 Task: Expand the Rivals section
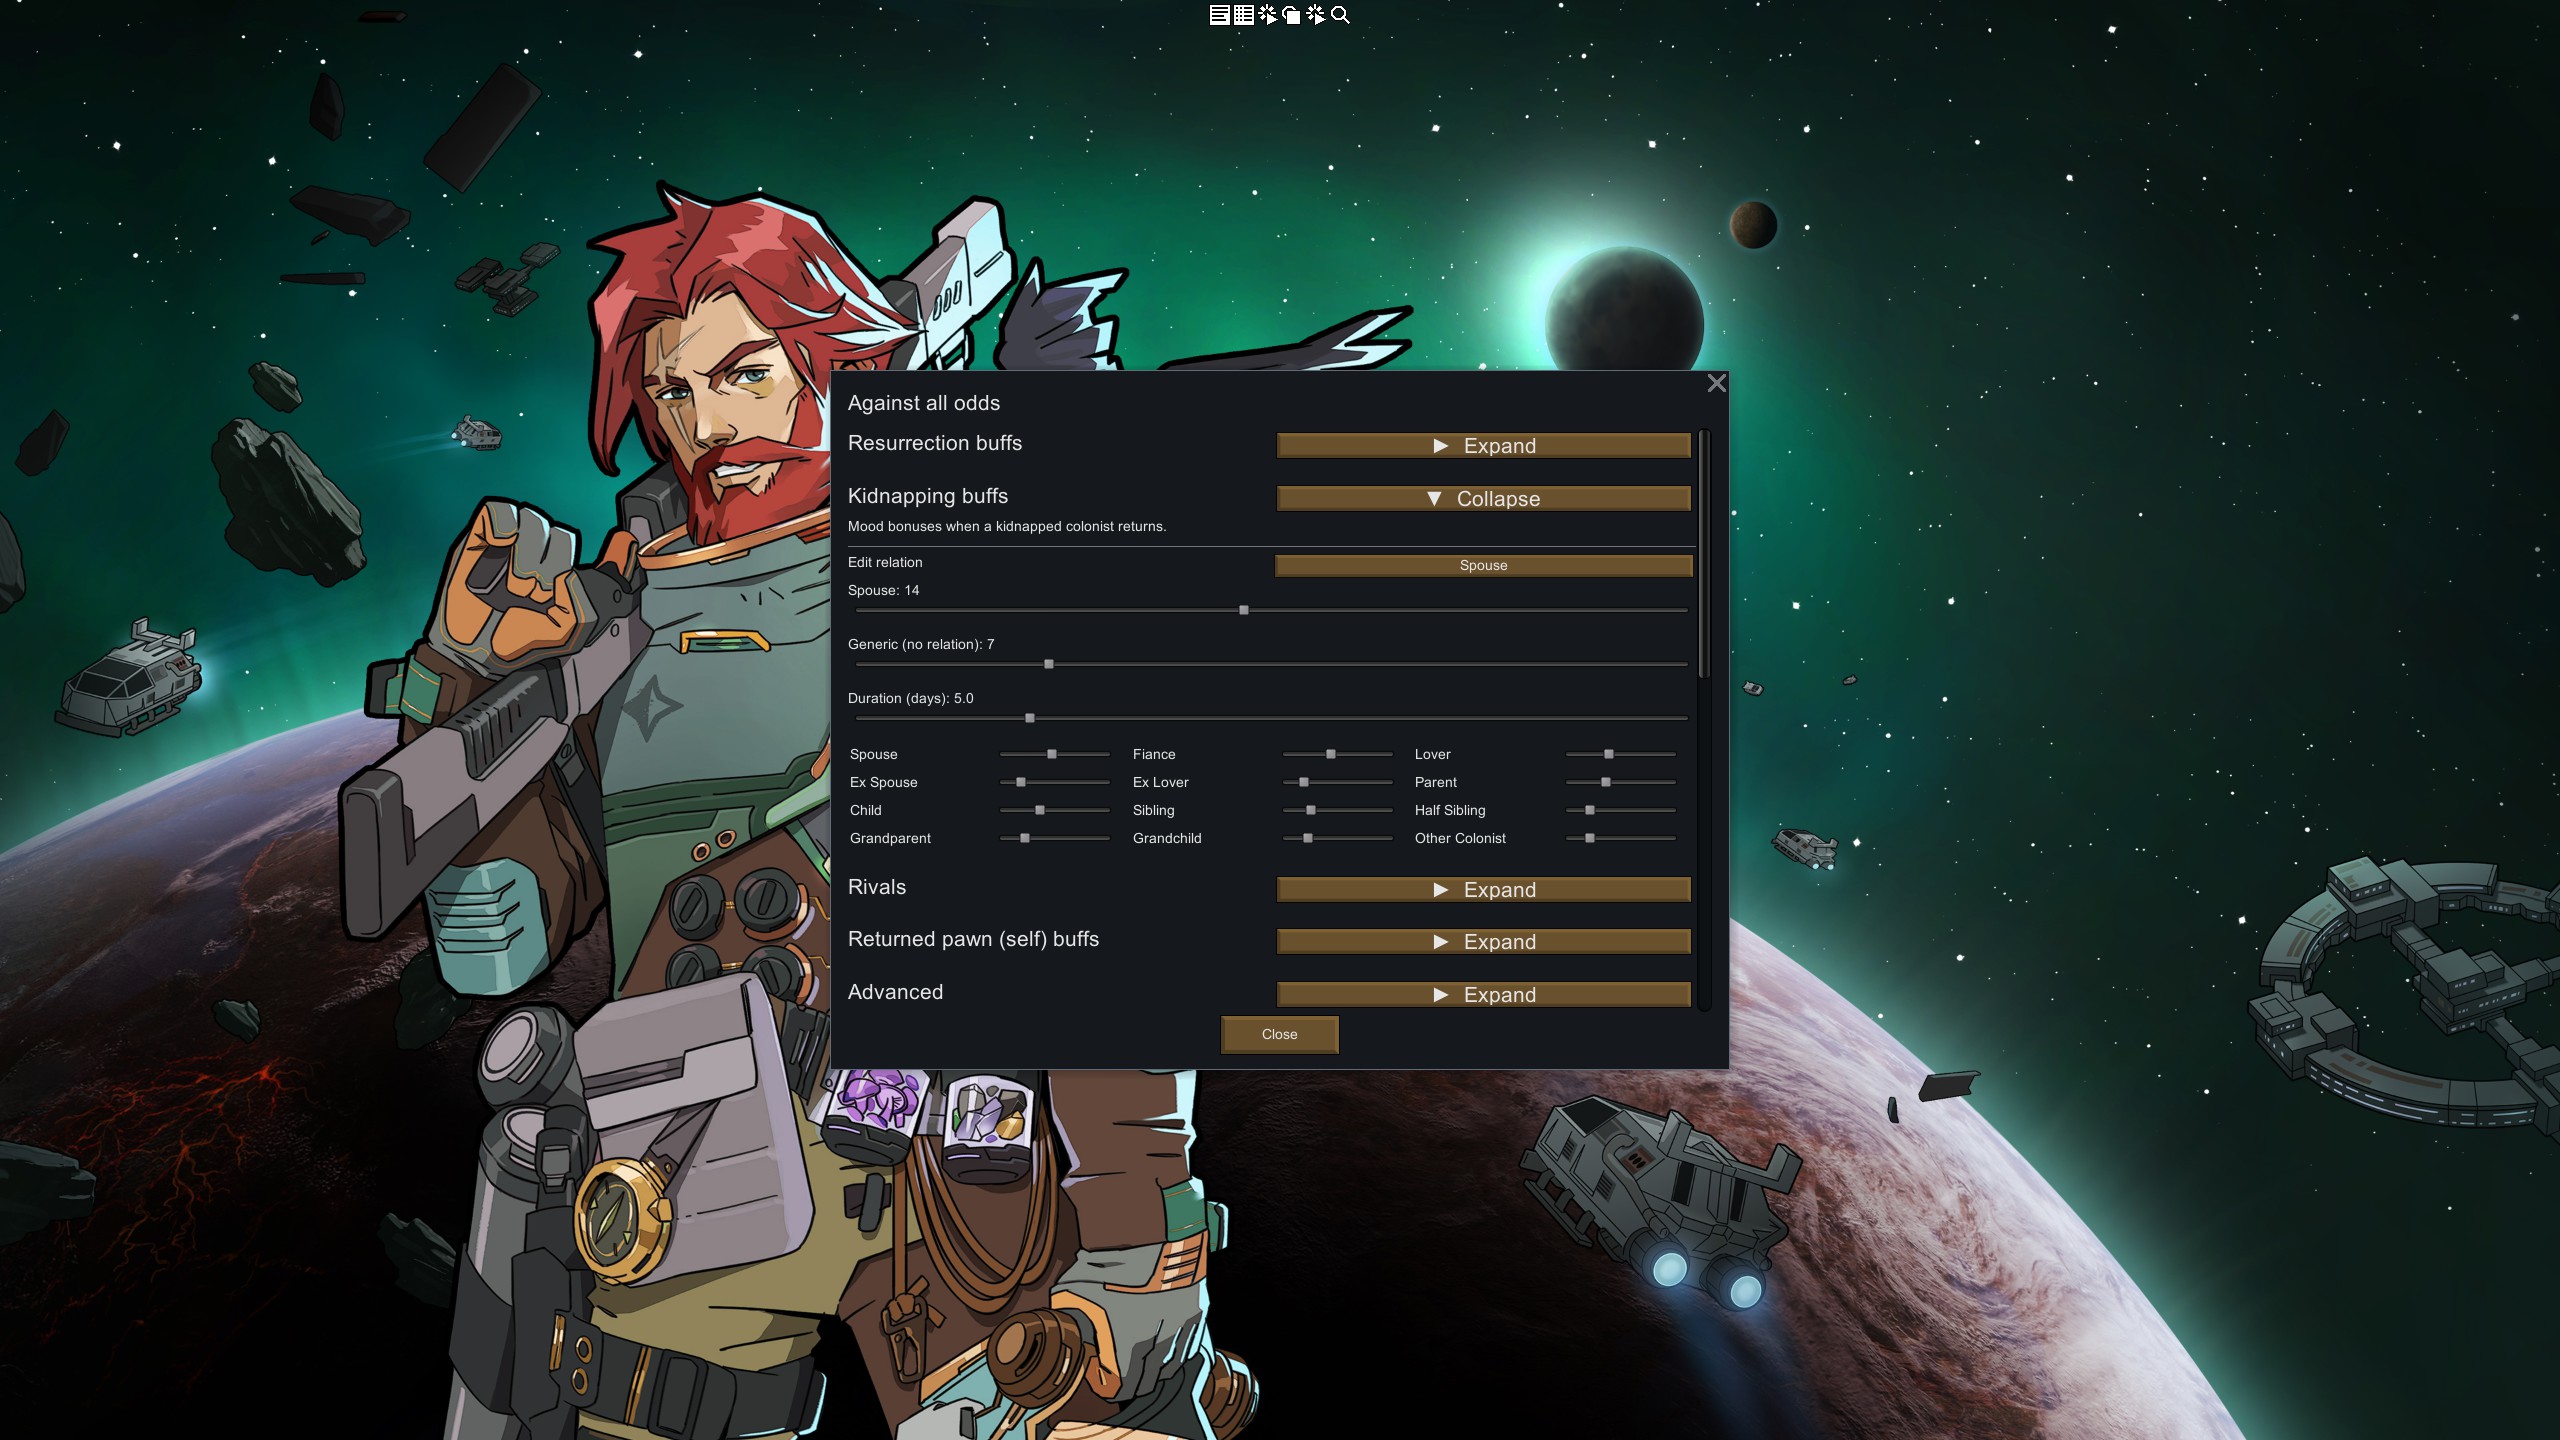pos(1484,890)
